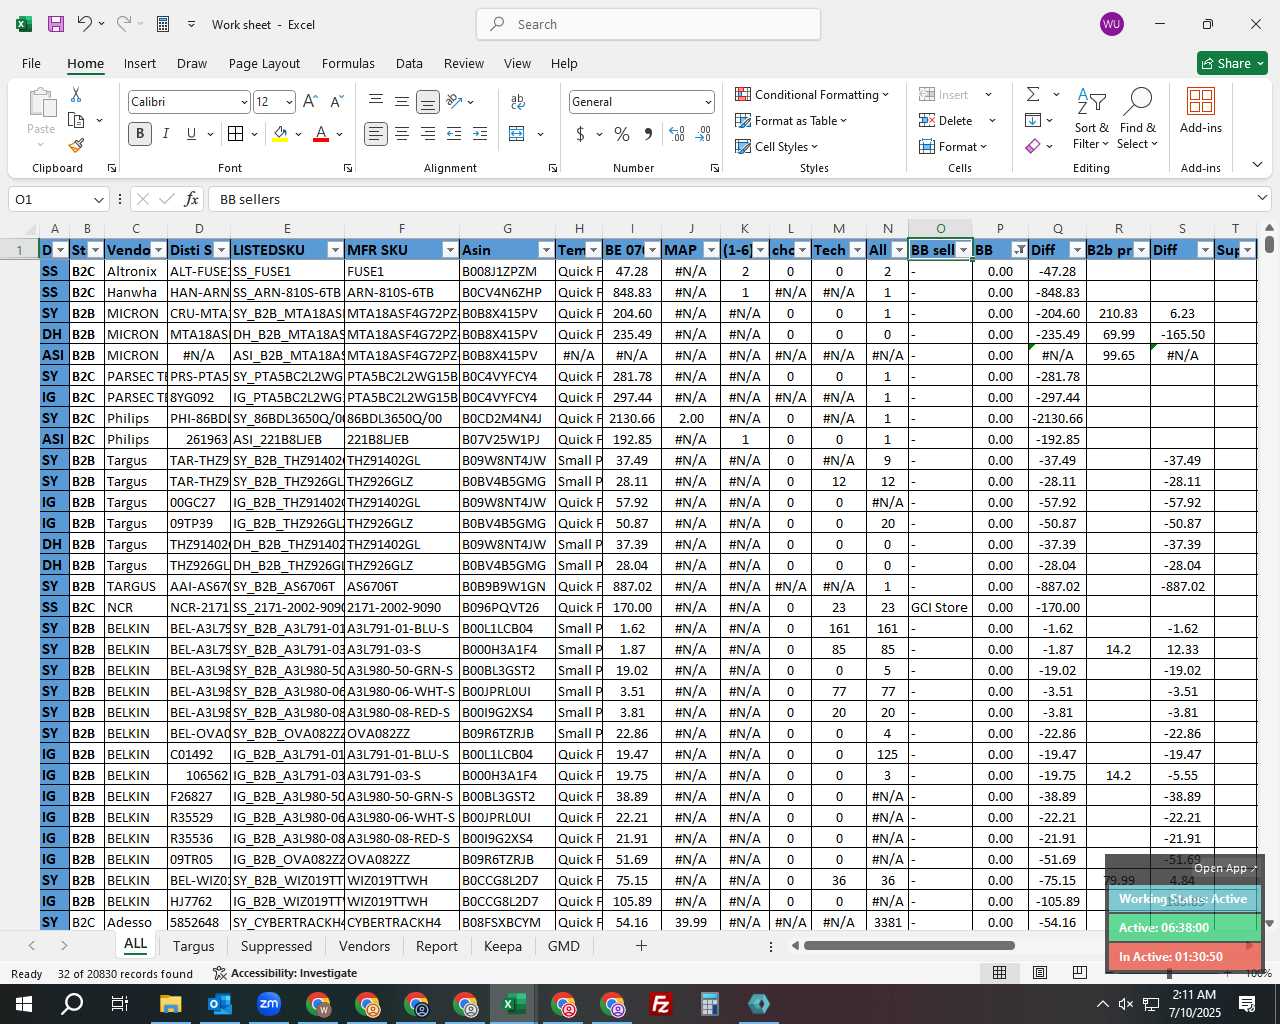The width and height of the screenshot is (1280, 1024).
Task: Open the MFR SKU column filter dropdown
Action: click(x=450, y=250)
